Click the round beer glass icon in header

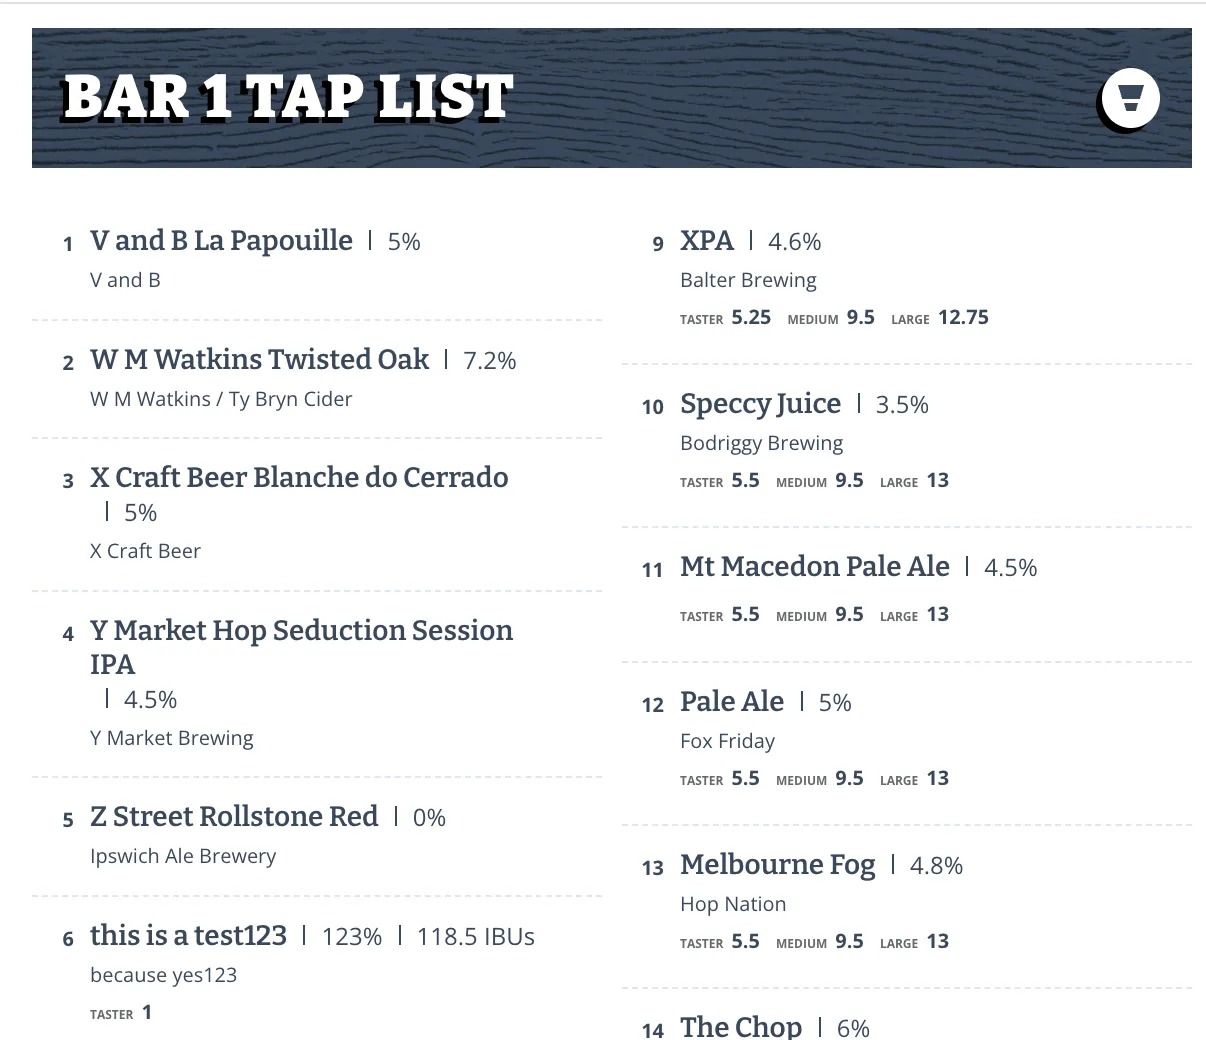(1130, 98)
